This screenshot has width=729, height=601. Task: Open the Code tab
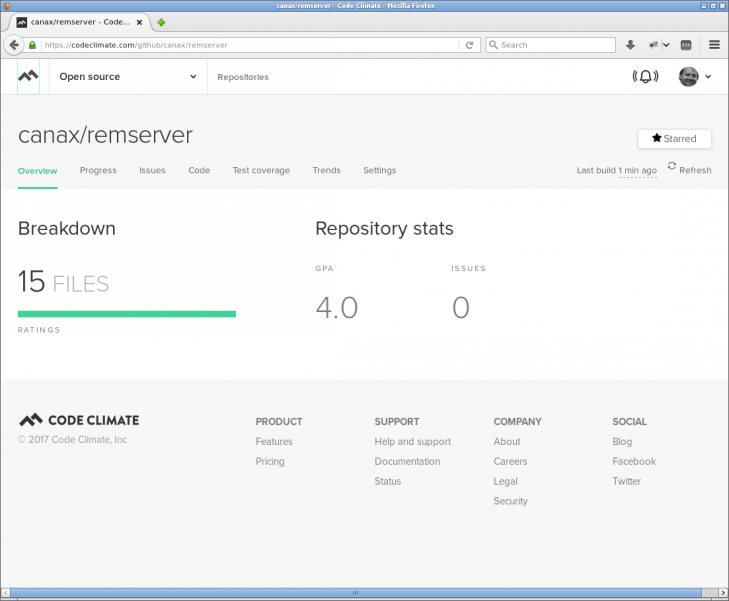199,170
